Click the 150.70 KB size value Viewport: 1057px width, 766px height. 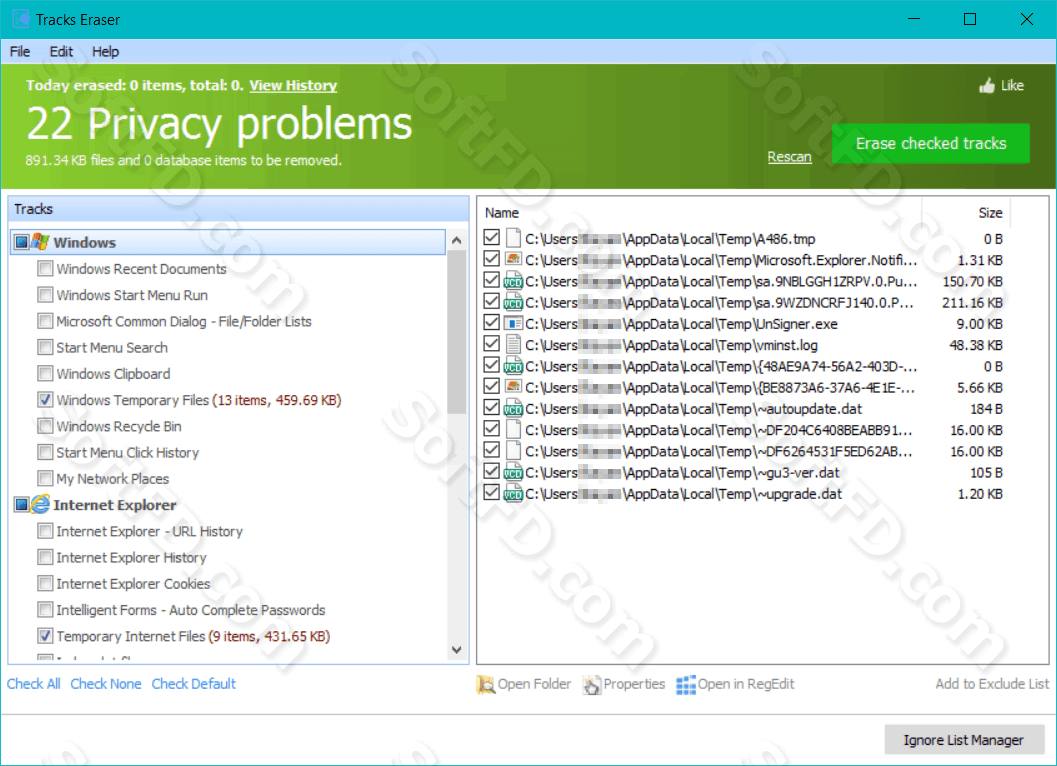click(x=972, y=281)
